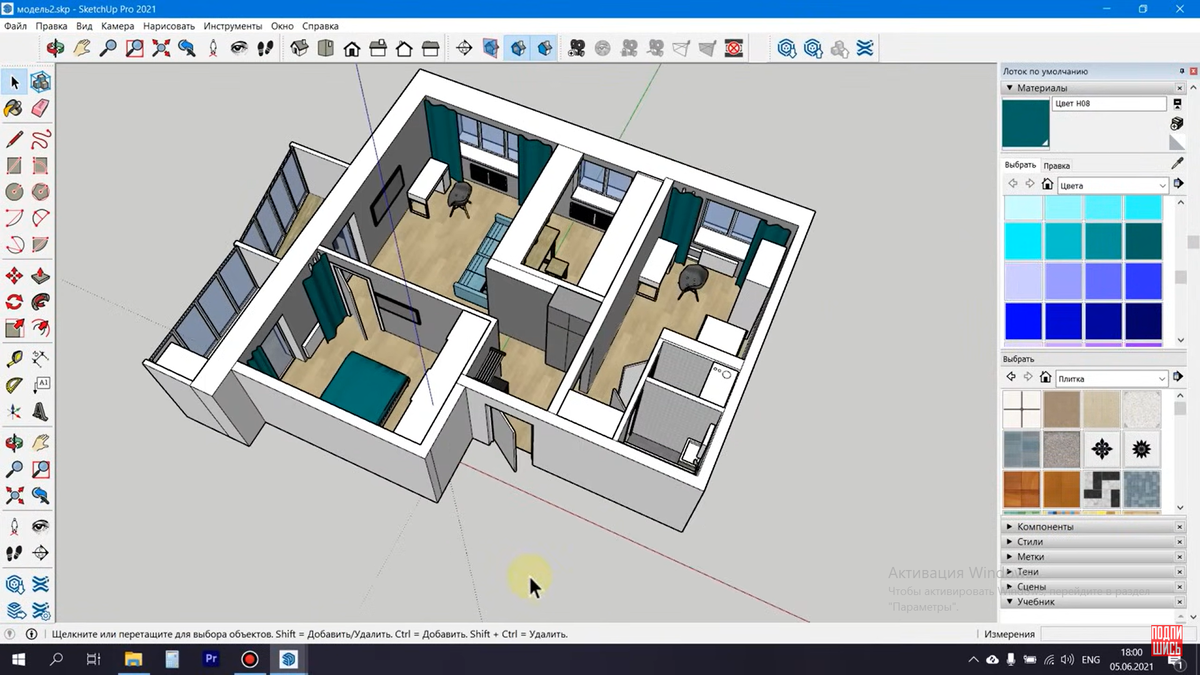This screenshot has width=1200, height=675.
Task: Toggle Display Section Fill button
Action: click(x=543, y=47)
